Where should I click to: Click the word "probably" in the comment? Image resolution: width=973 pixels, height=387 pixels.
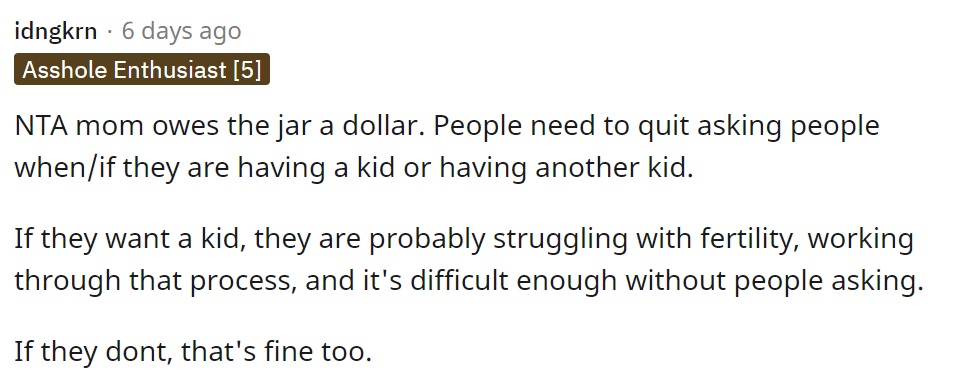pyautogui.click(x=427, y=239)
